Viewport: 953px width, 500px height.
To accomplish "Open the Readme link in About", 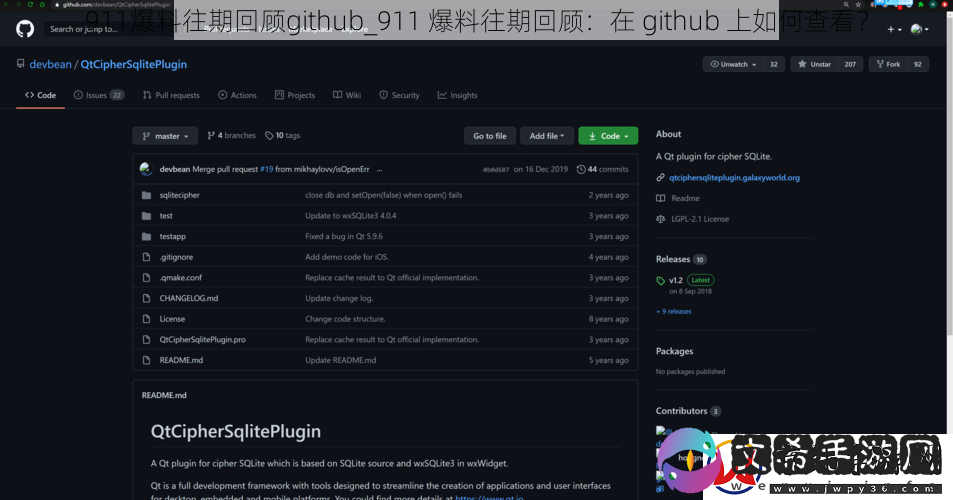I will point(685,199).
